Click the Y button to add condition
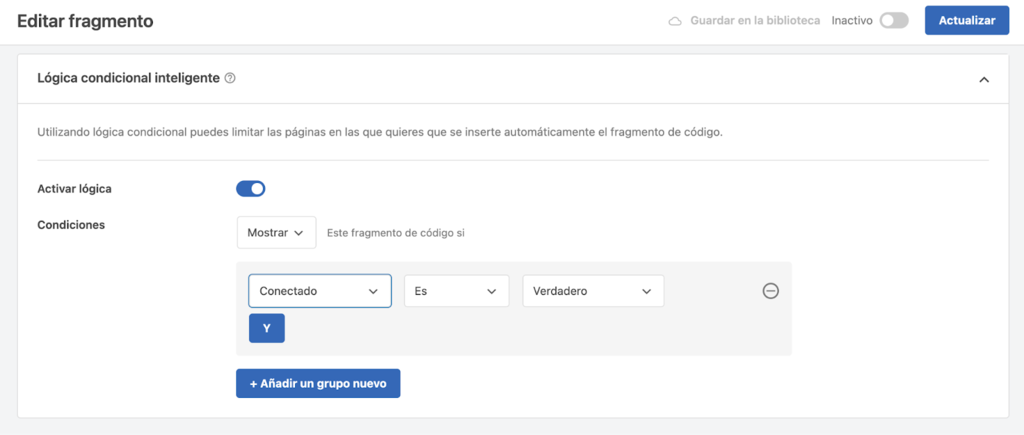This screenshot has width=1024, height=435. tap(266, 328)
